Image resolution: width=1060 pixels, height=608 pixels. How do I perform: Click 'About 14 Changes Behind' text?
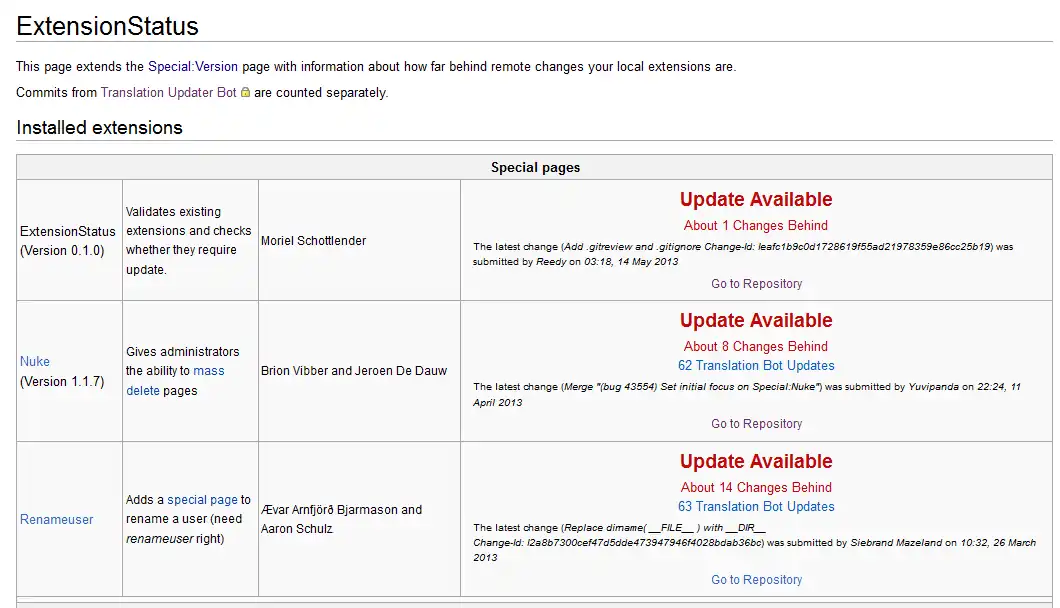point(756,488)
